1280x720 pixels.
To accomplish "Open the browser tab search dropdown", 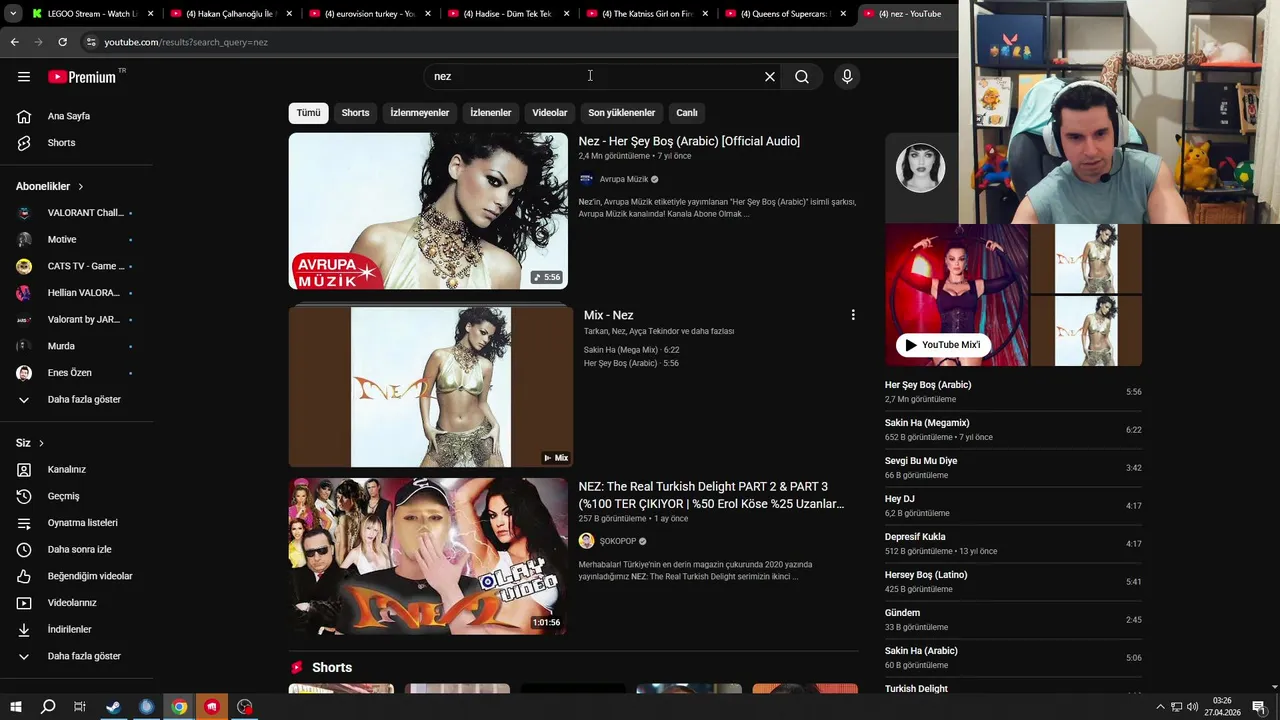I will pos(13,14).
